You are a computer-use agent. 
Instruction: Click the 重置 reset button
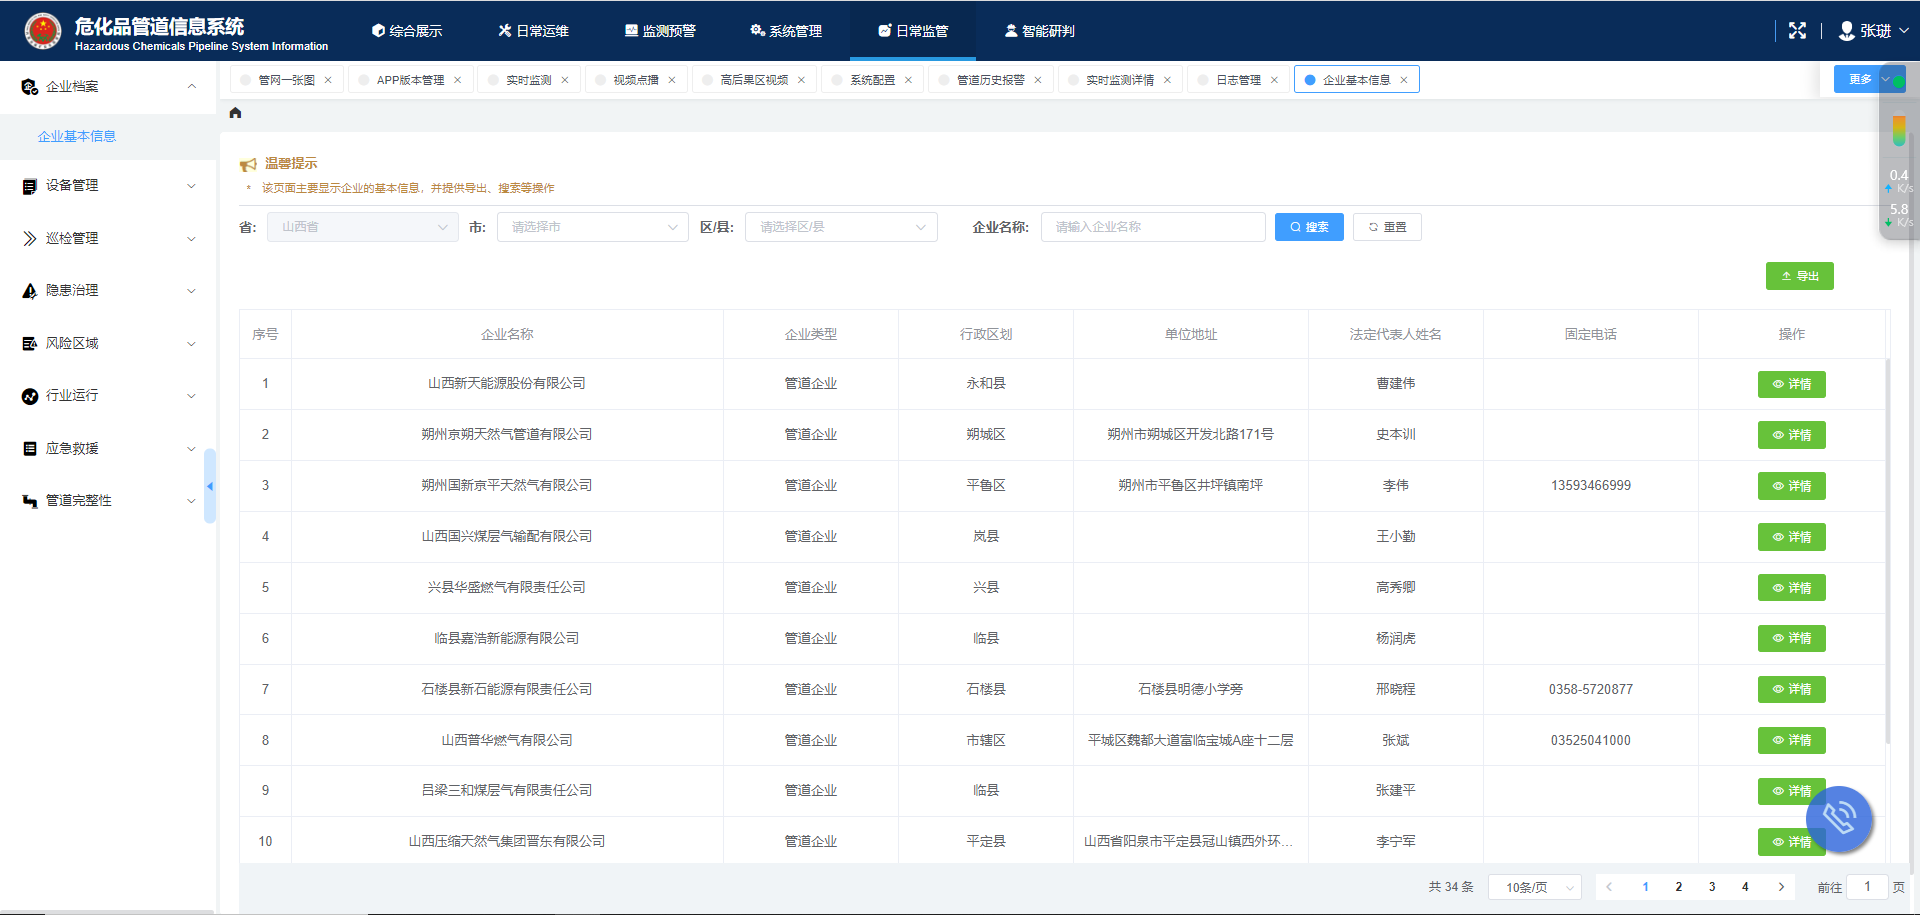pyautogui.click(x=1387, y=227)
